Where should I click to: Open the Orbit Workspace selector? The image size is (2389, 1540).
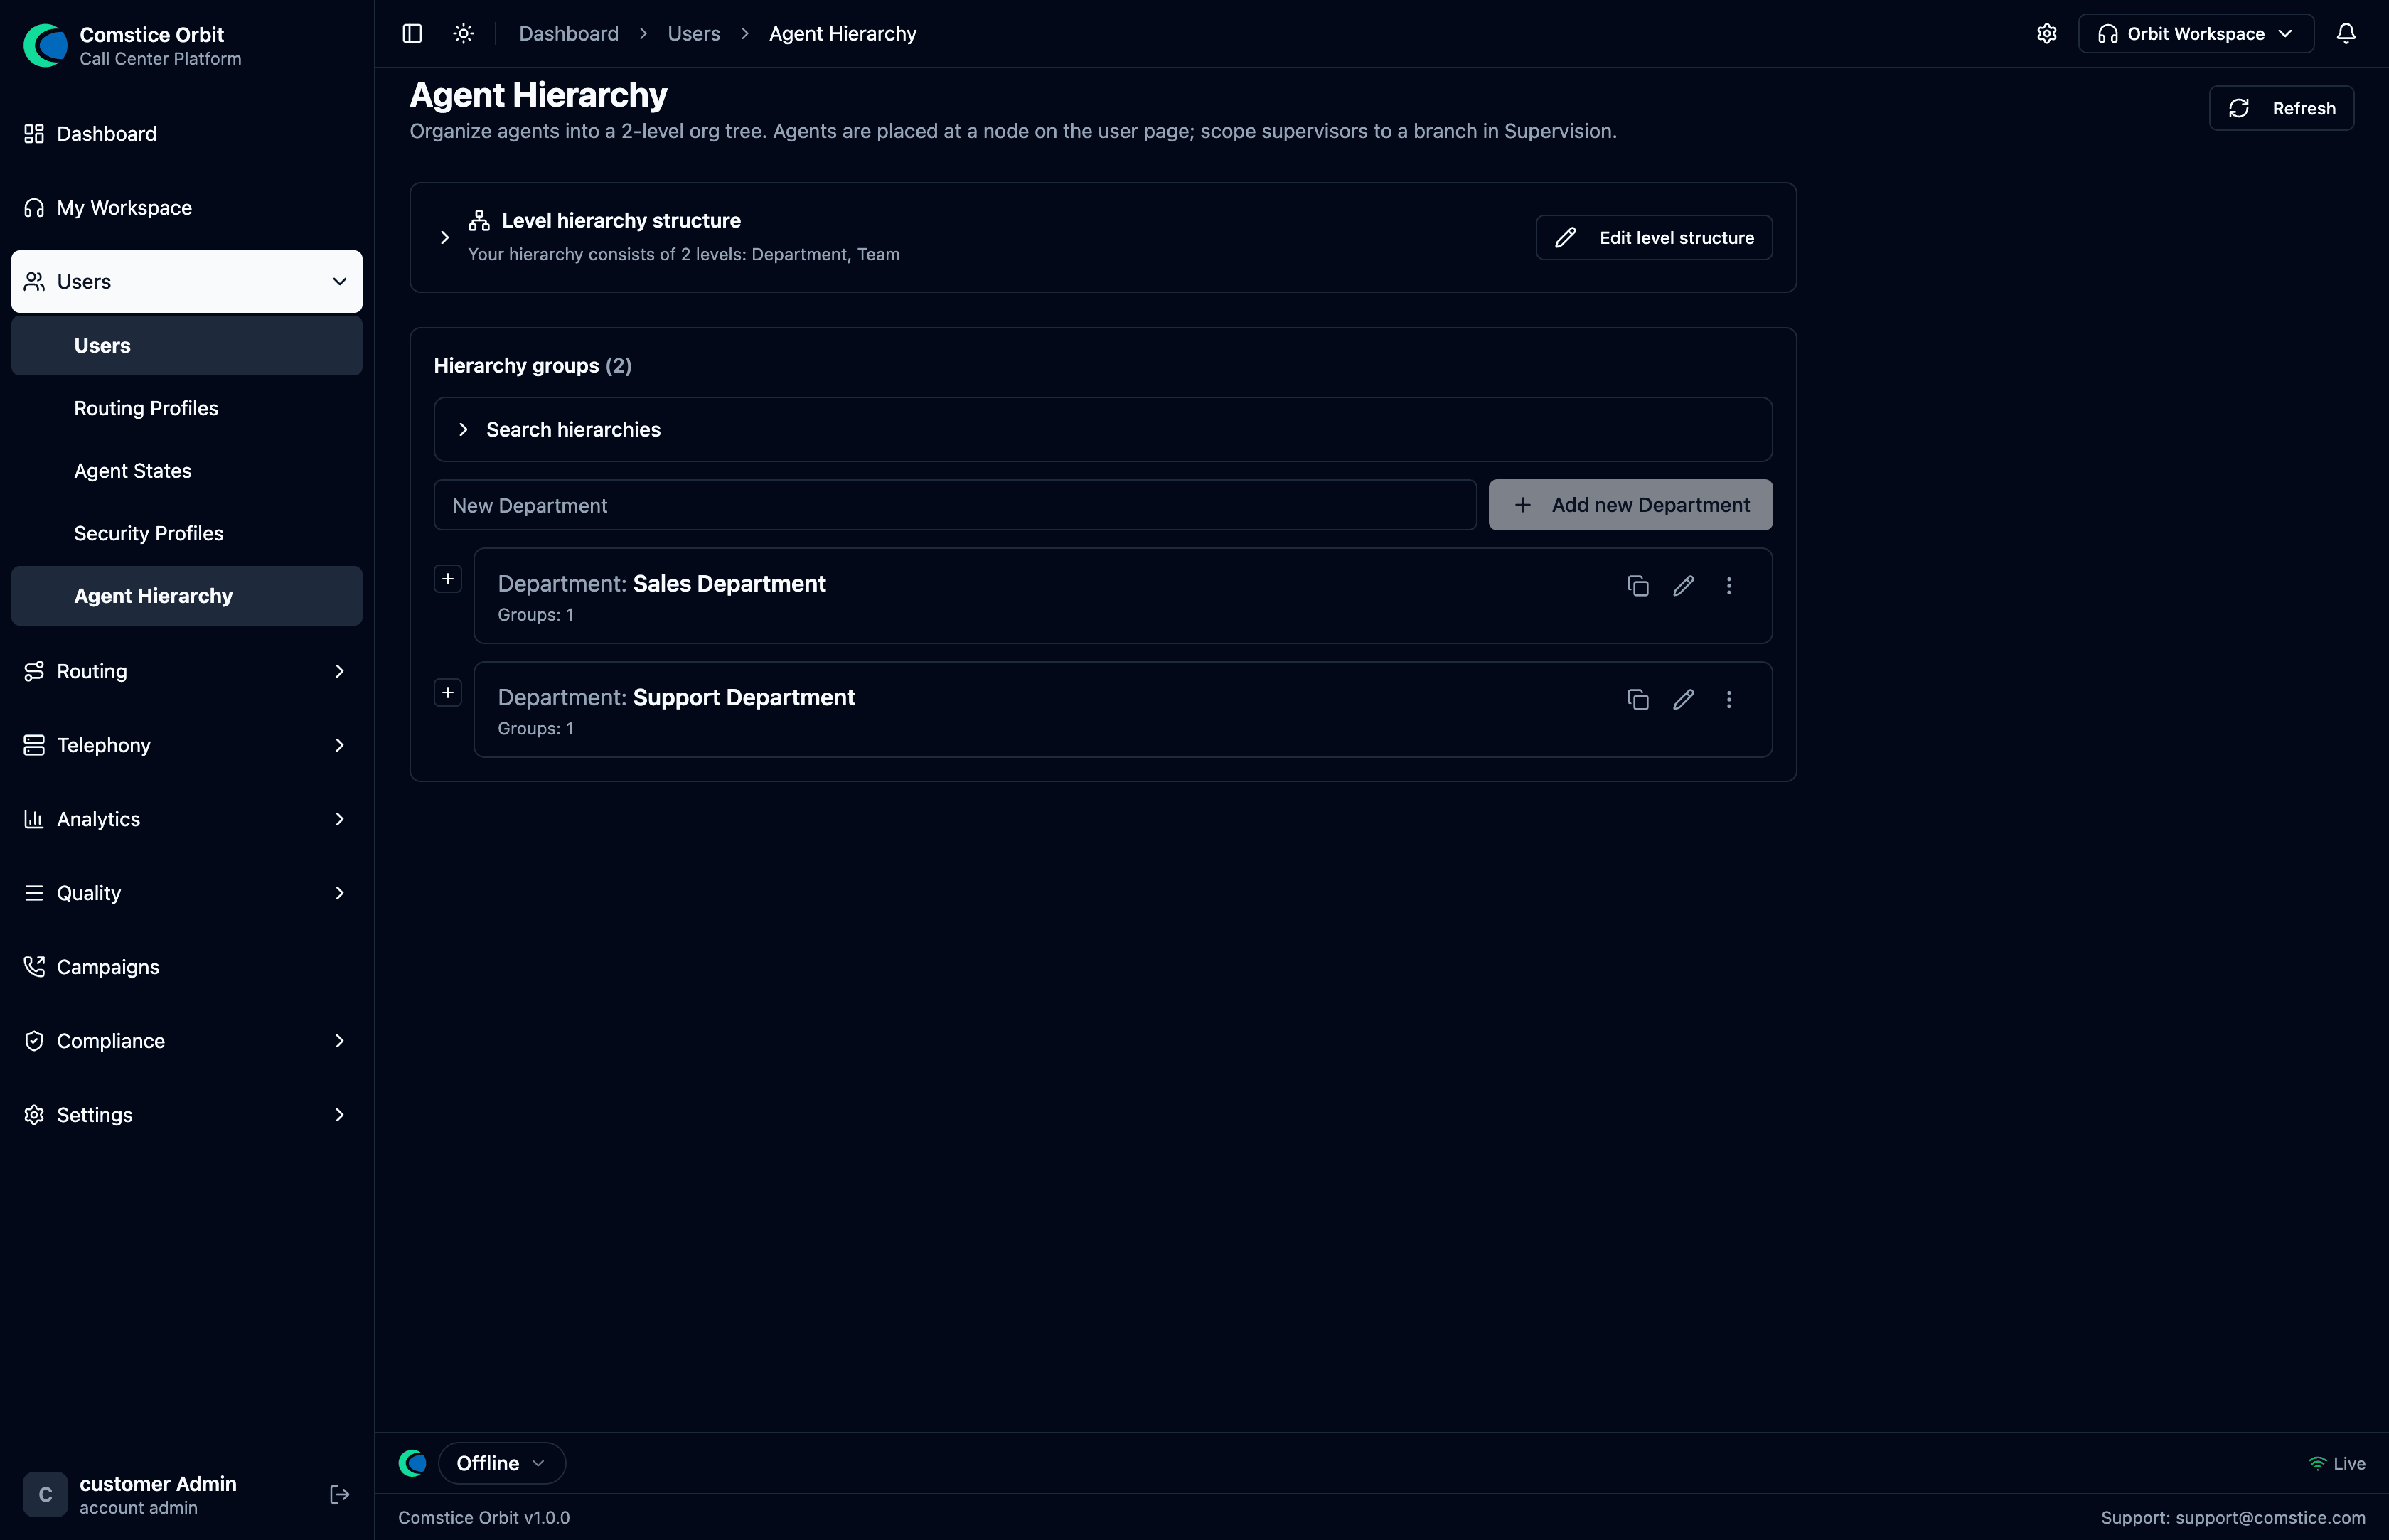pos(2196,33)
